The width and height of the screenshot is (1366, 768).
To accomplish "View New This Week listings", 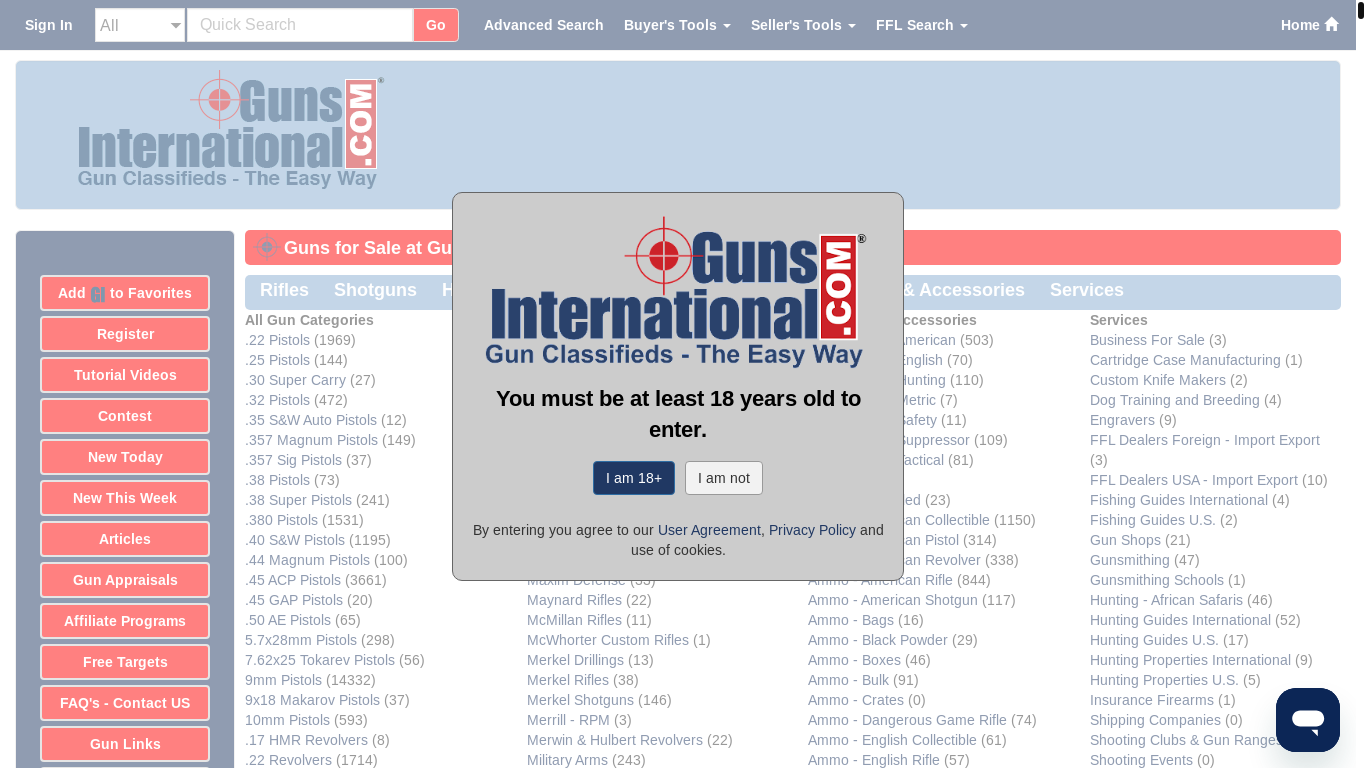I will tap(125, 498).
